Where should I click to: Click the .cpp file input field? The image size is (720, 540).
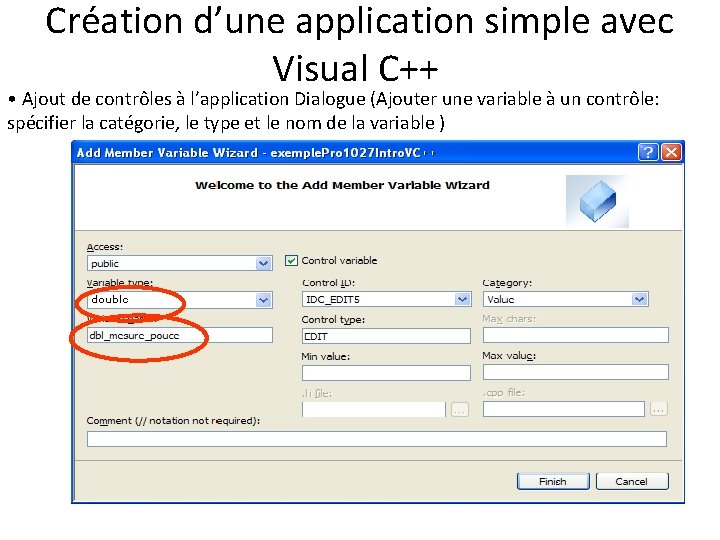tap(563, 409)
